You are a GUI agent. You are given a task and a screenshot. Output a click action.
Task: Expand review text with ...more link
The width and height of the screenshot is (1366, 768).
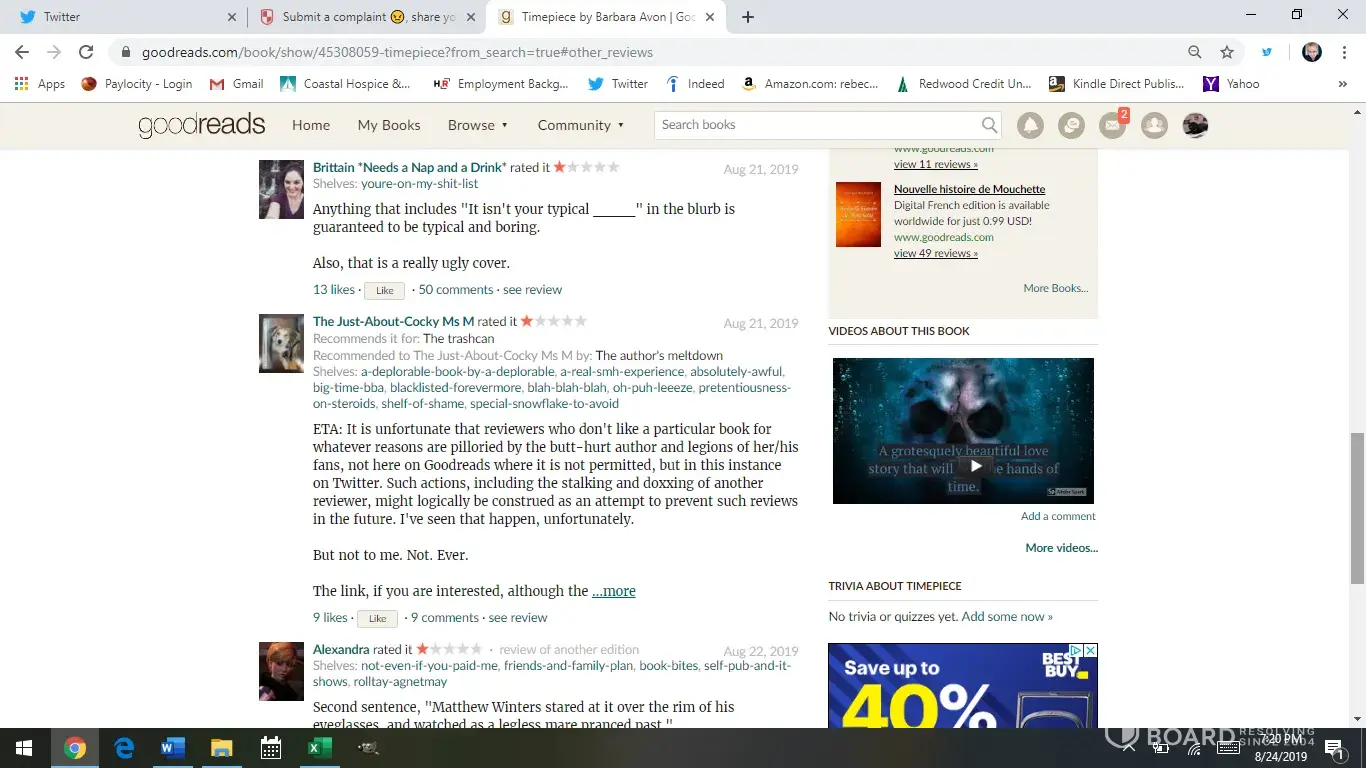coord(613,591)
